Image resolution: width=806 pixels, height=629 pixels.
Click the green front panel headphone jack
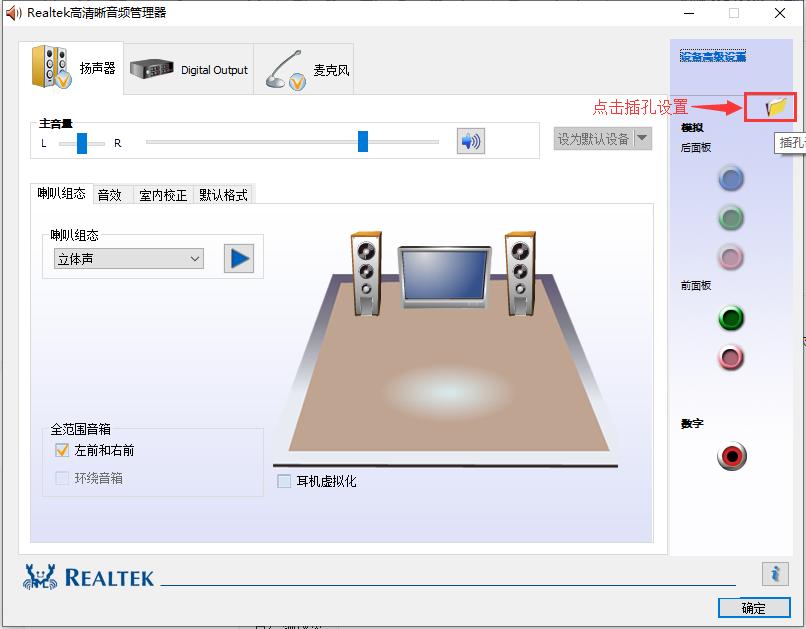pos(731,319)
